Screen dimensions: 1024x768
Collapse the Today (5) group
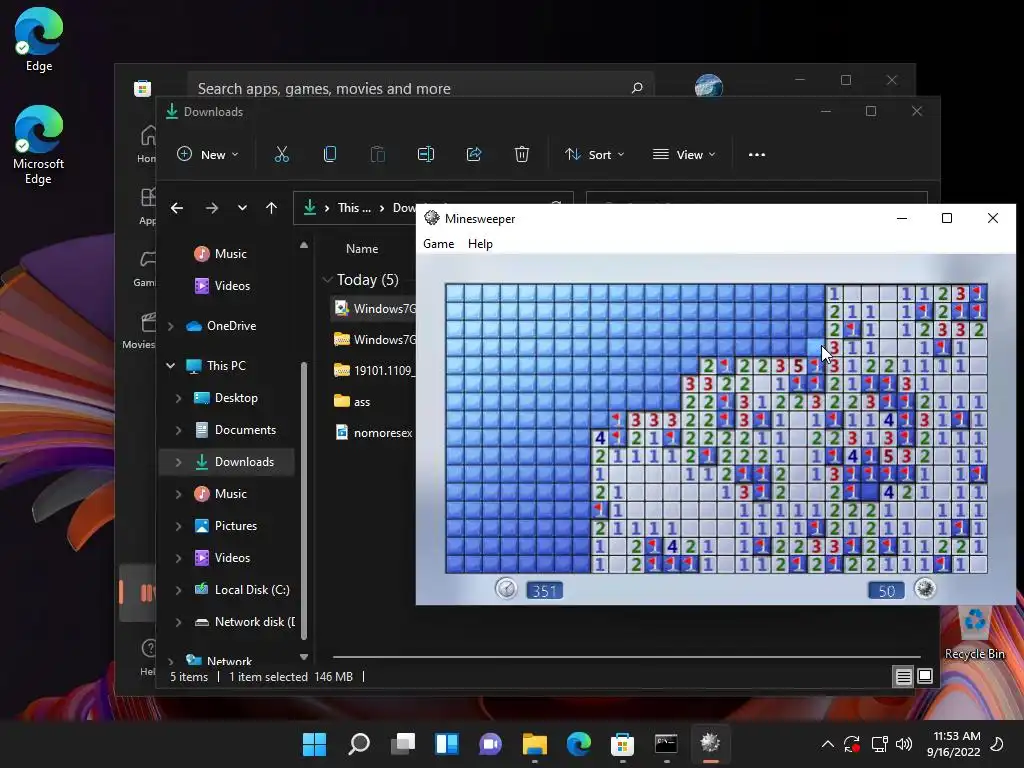pyautogui.click(x=327, y=280)
